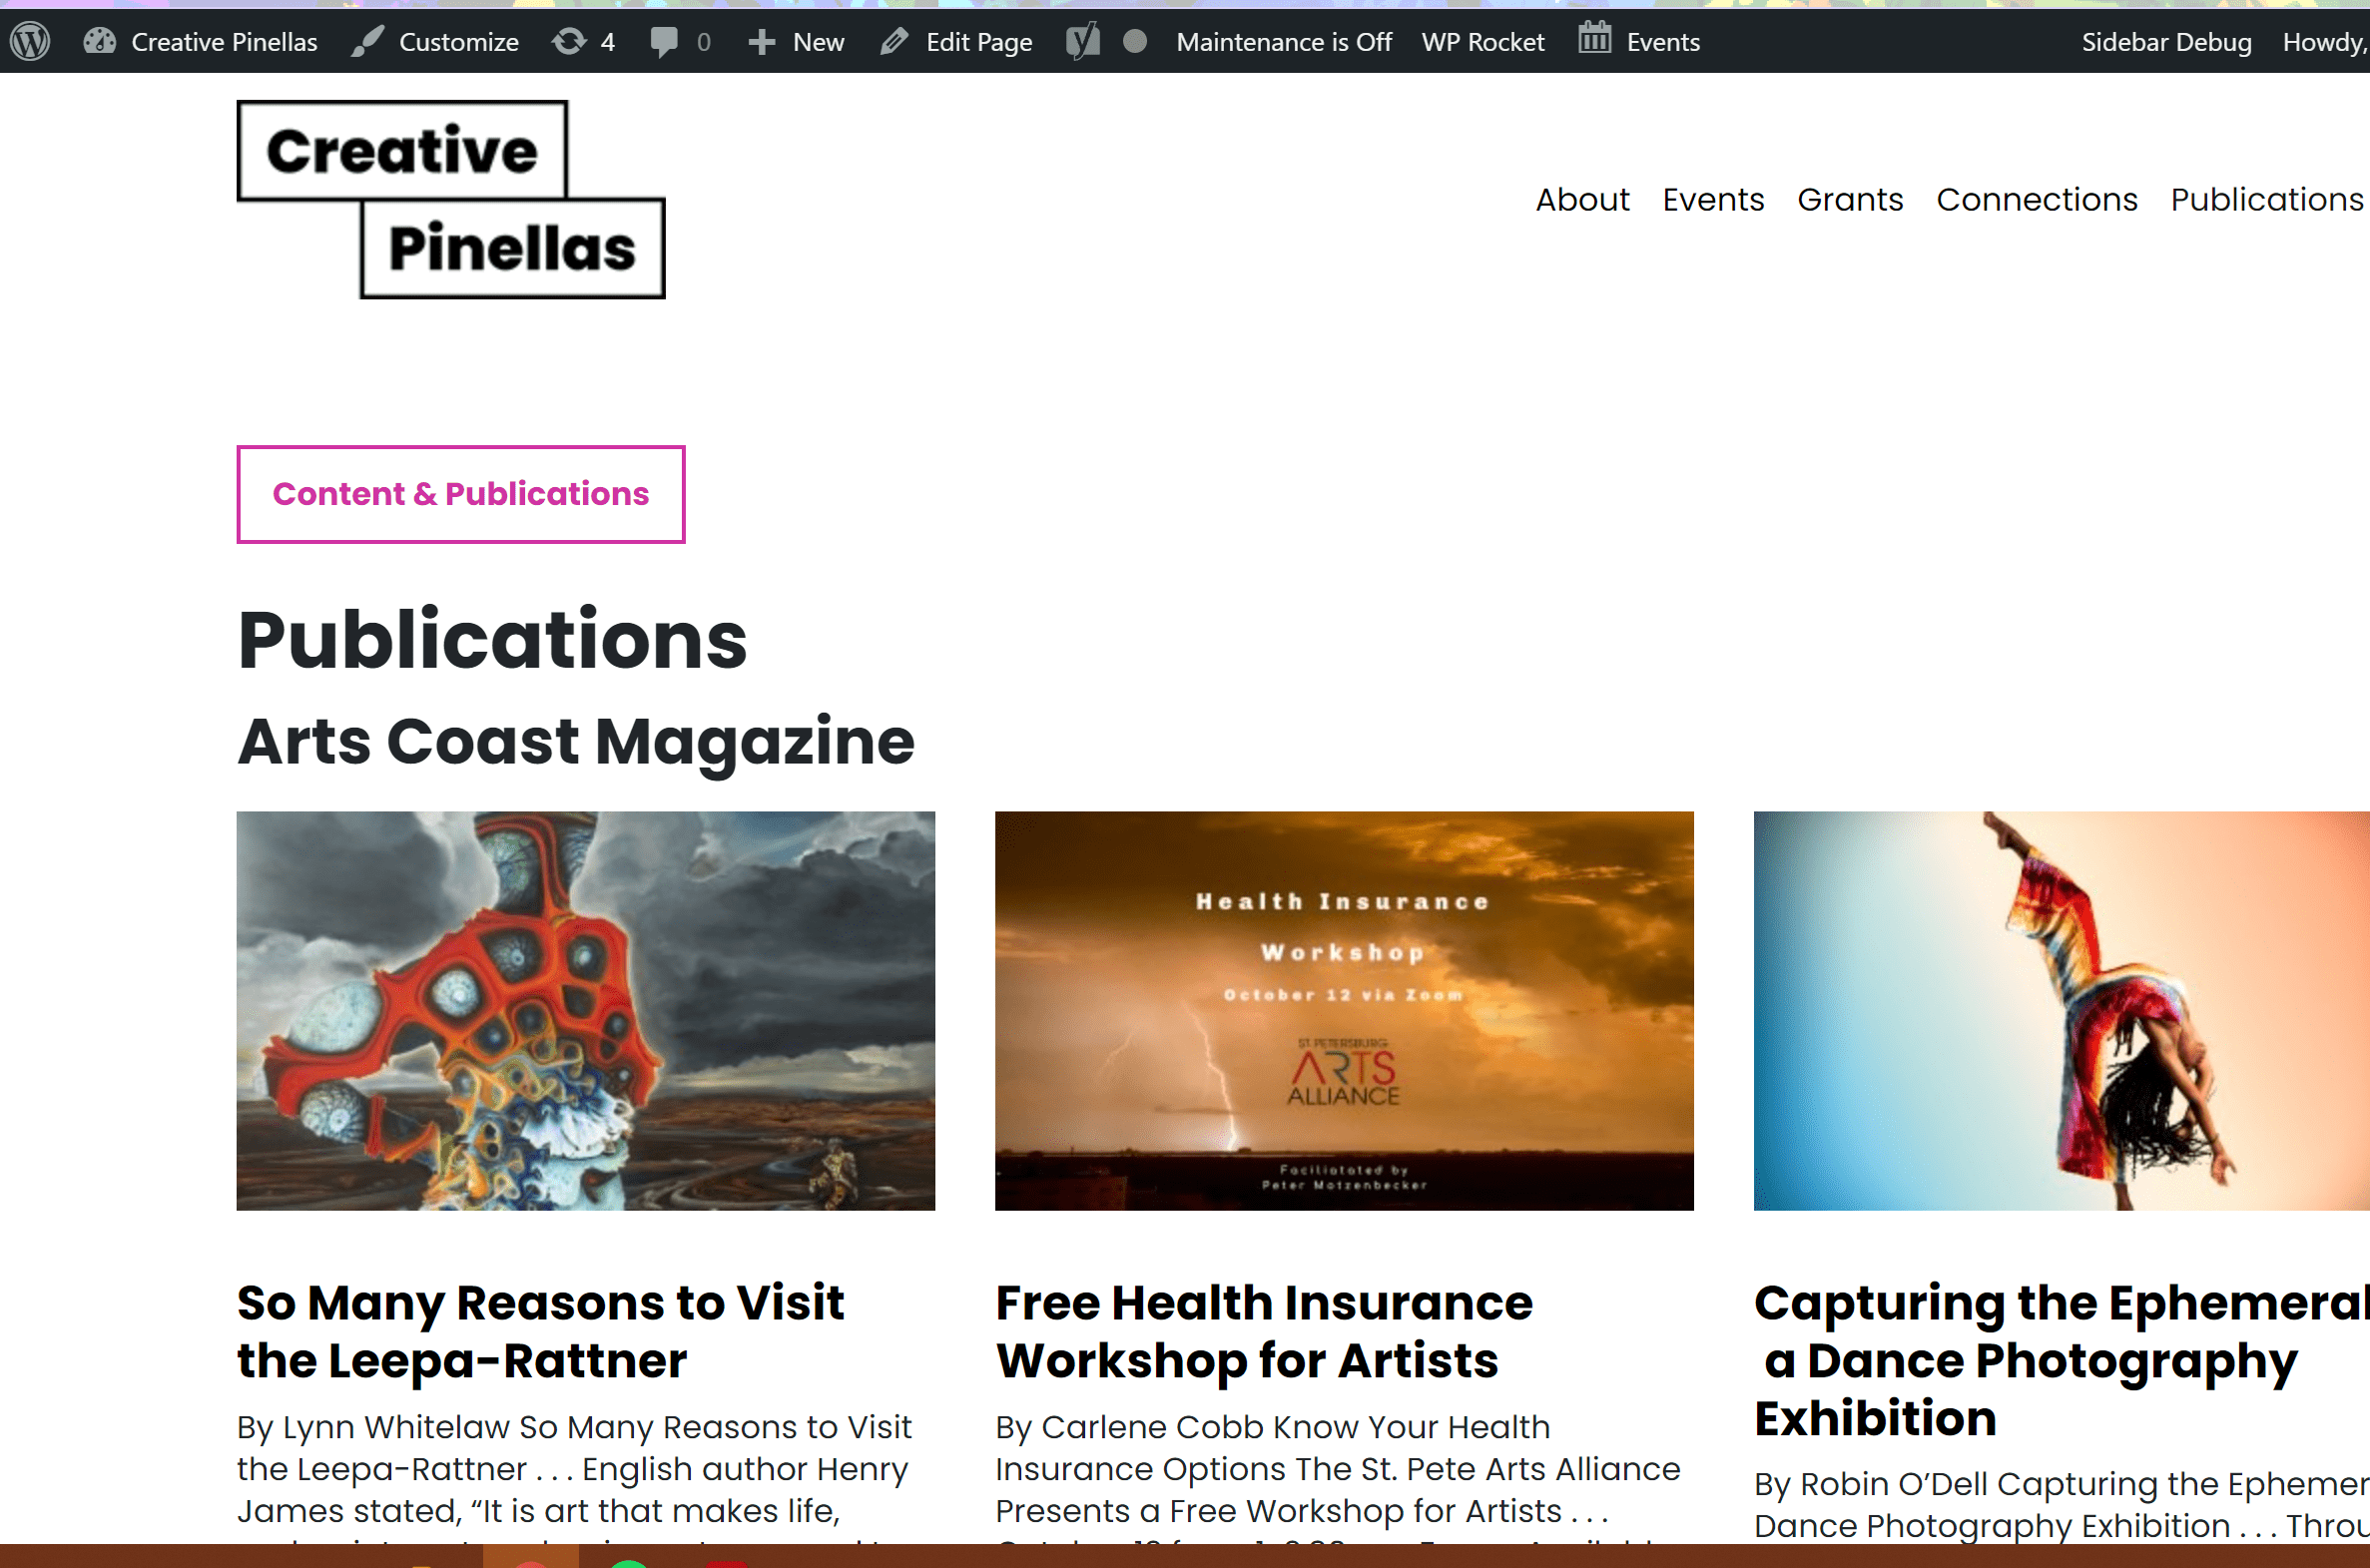2370x1568 pixels.
Task: Open the Leepa-Rattner artwork thumbnail
Action: (x=586, y=1011)
